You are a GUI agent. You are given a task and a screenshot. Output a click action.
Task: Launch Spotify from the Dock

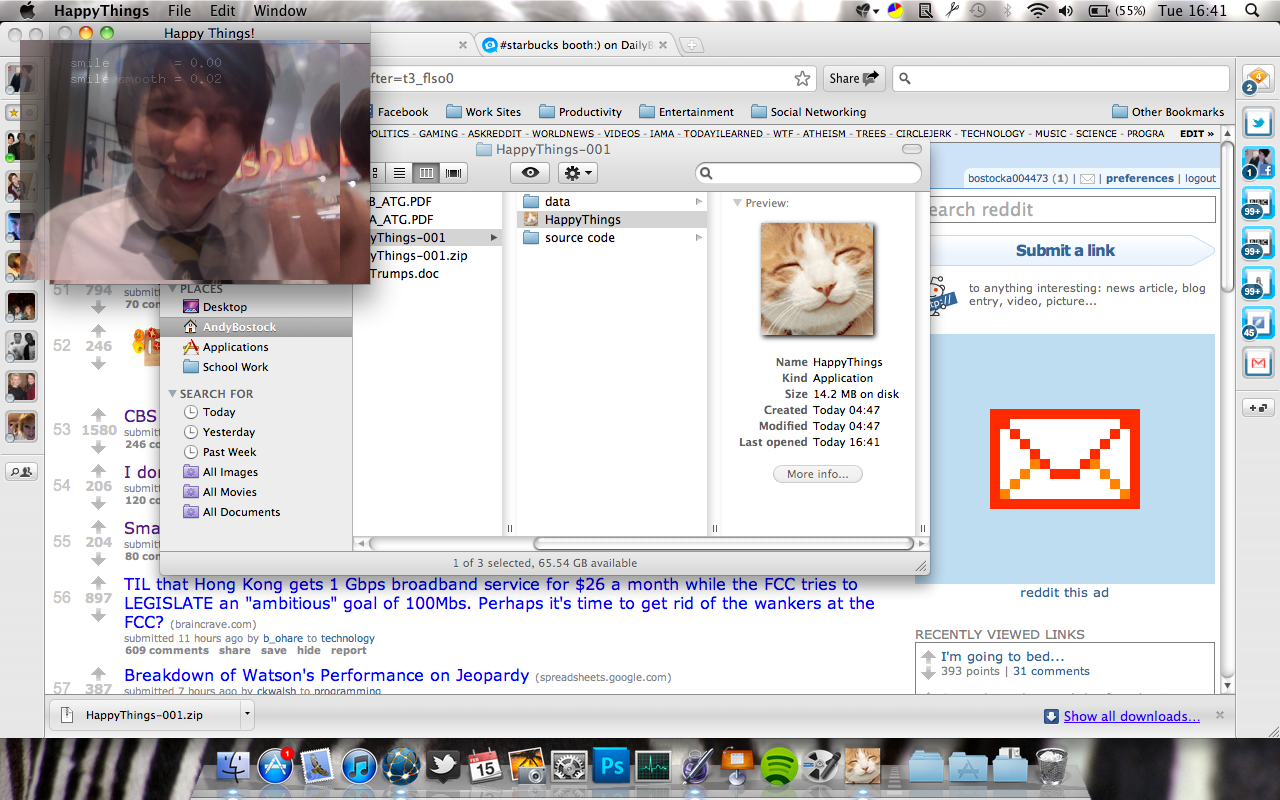point(778,767)
